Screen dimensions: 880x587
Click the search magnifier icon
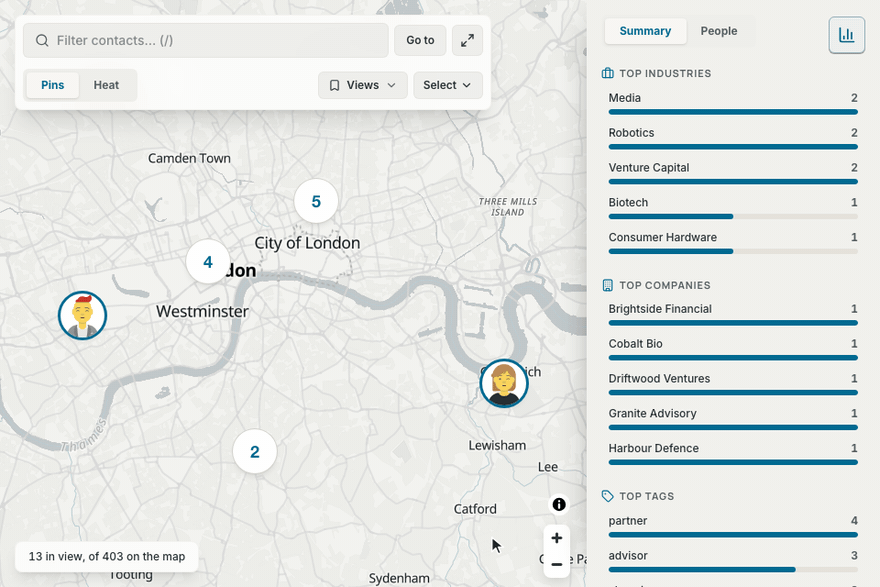pos(42,40)
